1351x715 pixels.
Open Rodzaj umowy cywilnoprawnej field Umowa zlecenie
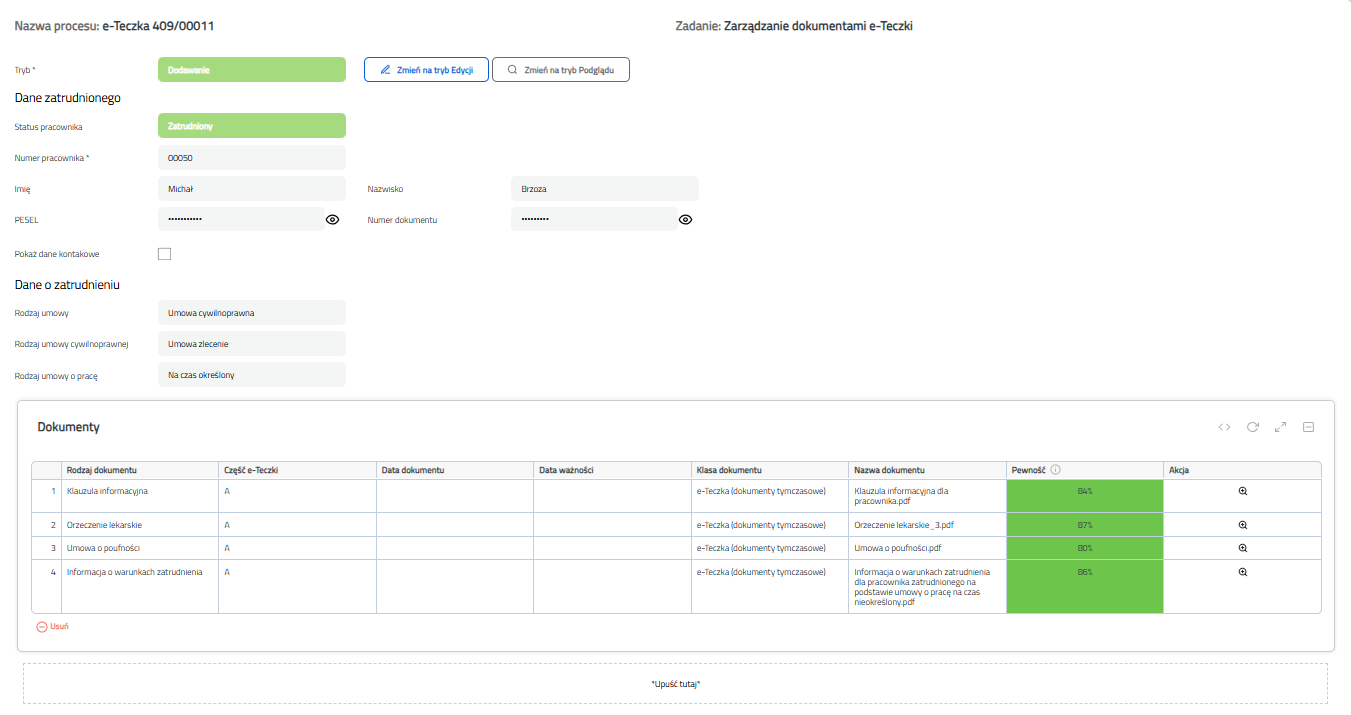pos(252,344)
